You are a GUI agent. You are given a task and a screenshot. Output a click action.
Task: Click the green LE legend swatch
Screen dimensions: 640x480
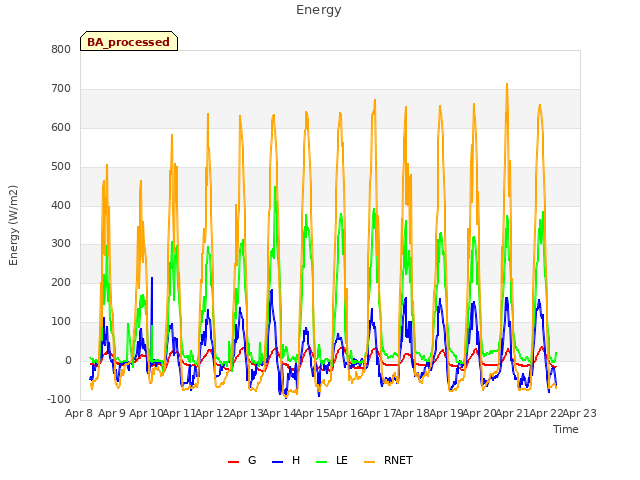(322, 462)
